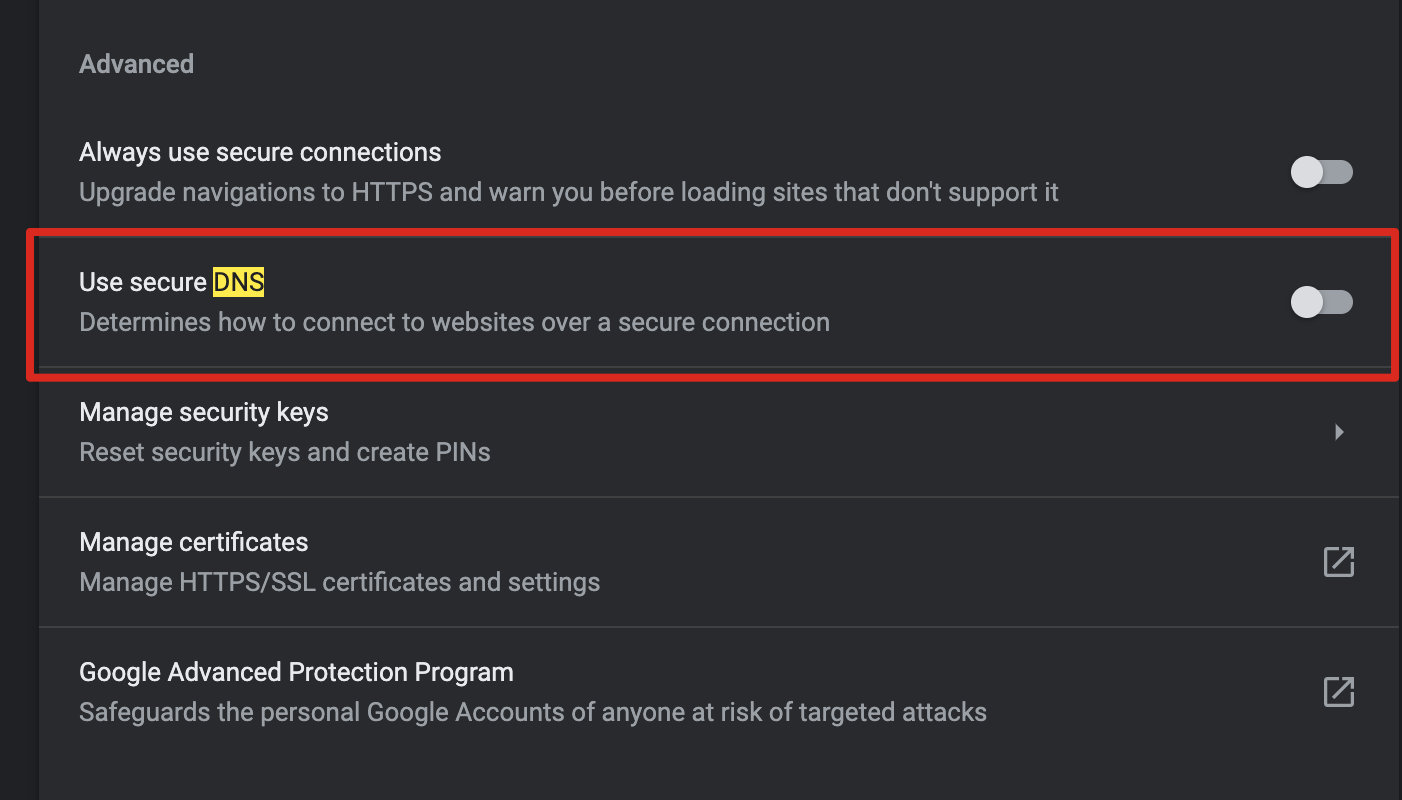Click the Always use secure connections title
Image resolution: width=1402 pixels, height=800 pixels.
pos(260,152)
